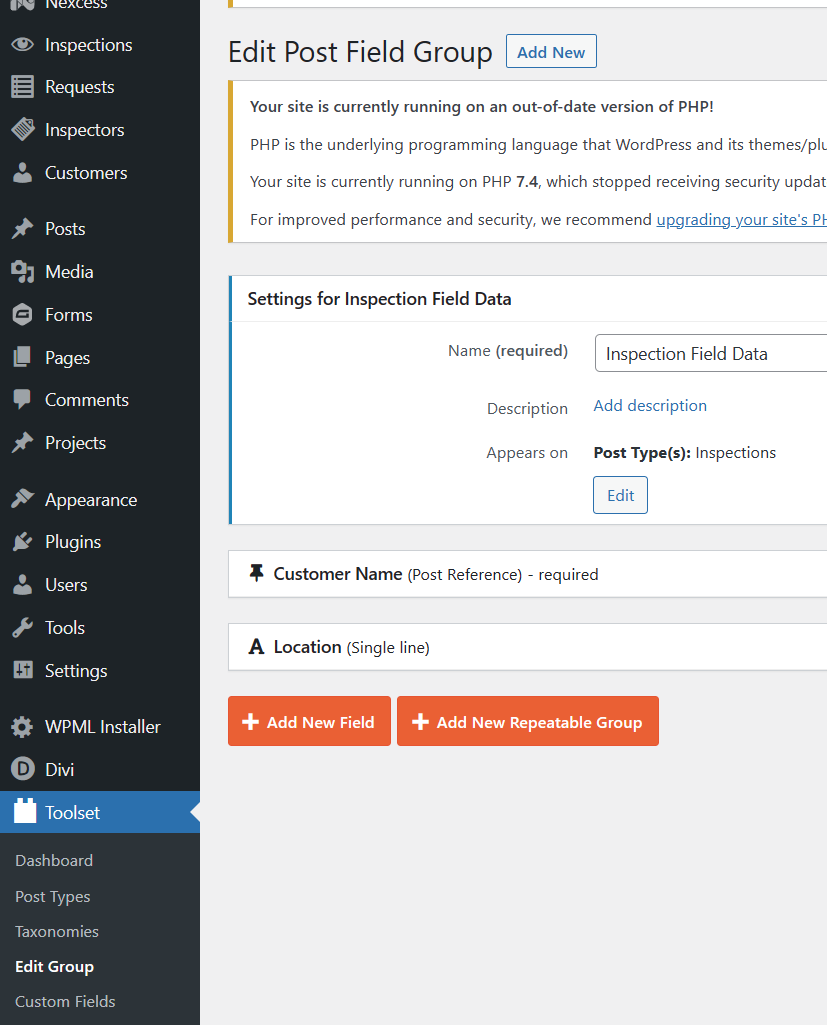Click the Divi circular D icon
This screenshot has width=827, height=1025.
coord(22,770)
